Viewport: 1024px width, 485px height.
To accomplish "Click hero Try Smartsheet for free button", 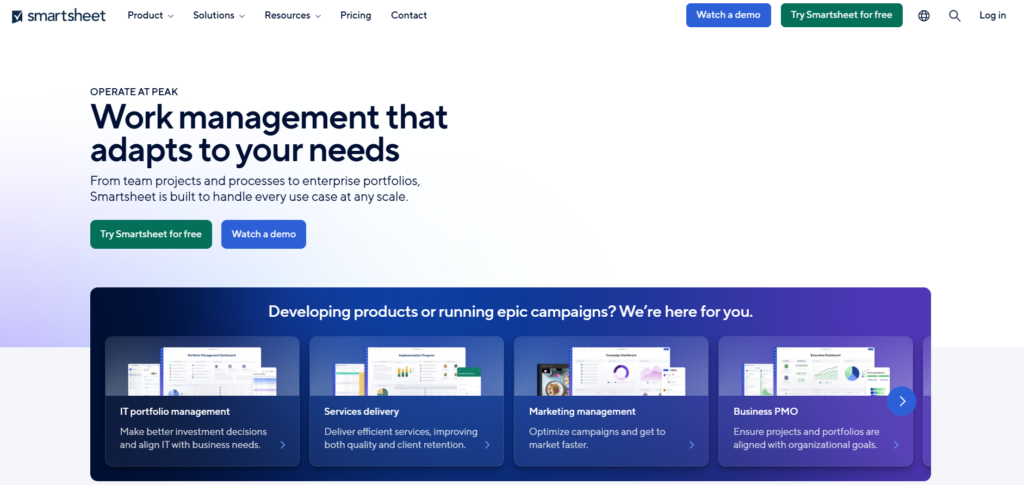I will 151,234.
